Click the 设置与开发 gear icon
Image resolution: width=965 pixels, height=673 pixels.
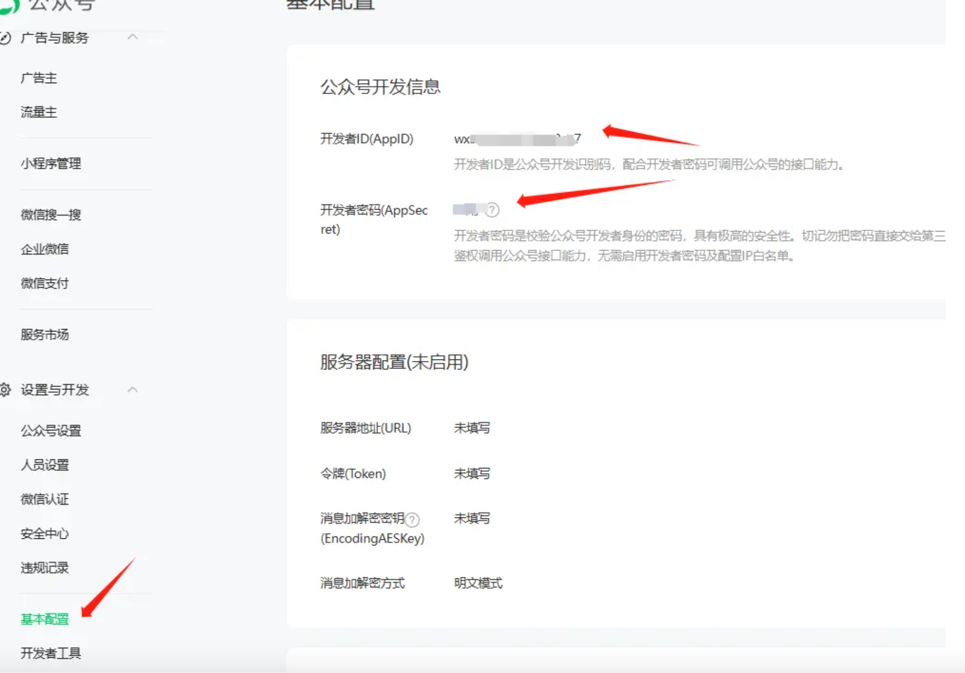[6, 390]
